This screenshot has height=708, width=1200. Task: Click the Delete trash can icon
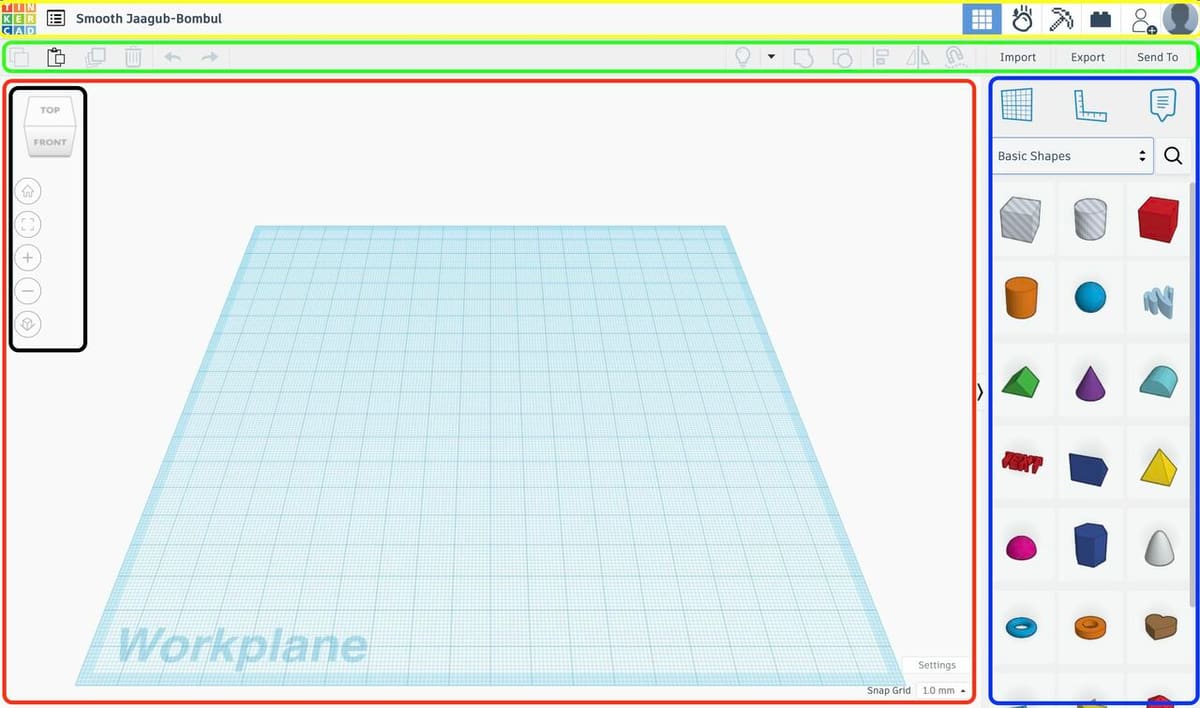133,57
